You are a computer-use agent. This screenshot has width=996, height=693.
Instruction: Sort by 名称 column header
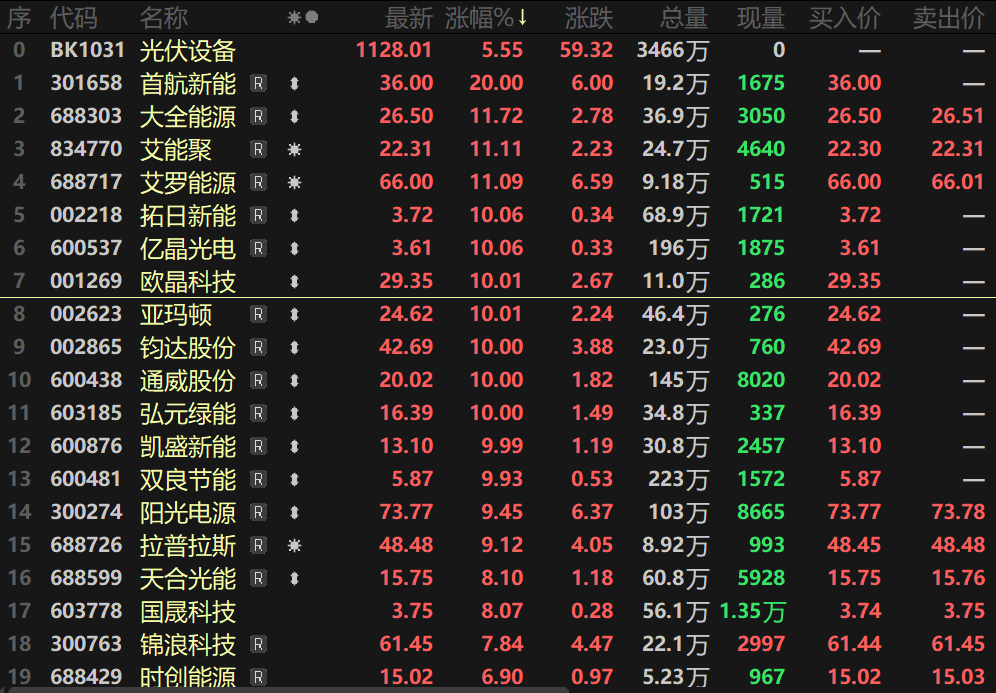(164, 18)
